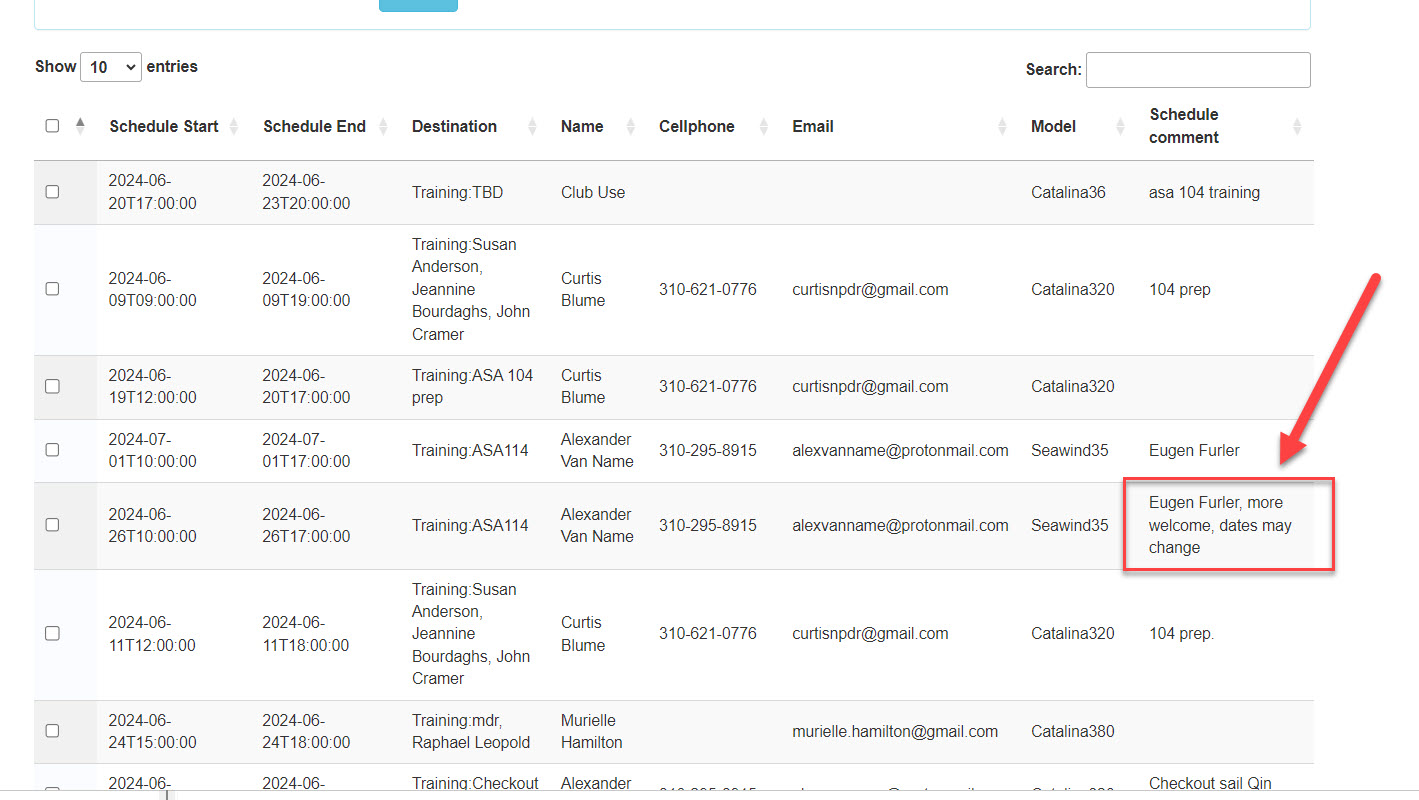Click curtisnpdr@gmail.com in 104 prep row
Image resolution: width=1419 pixels, height=800 pixels.
point(870,290)
